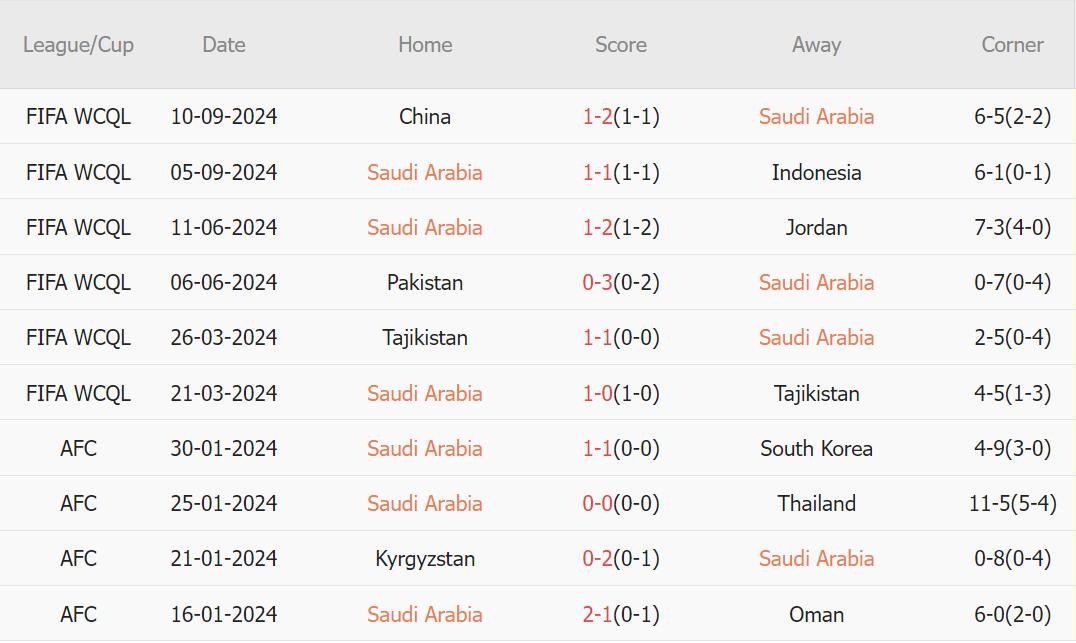Select the Home column header
The image size is (1076, 643).
(x=425, y=45)
